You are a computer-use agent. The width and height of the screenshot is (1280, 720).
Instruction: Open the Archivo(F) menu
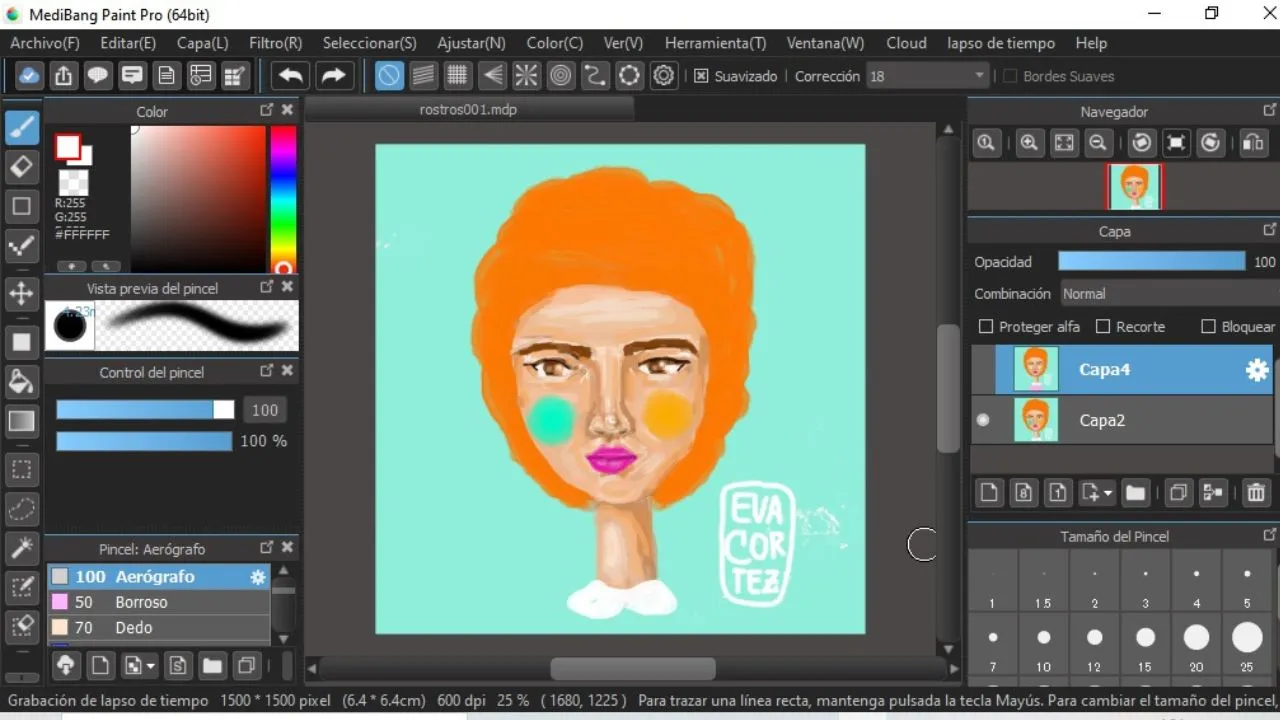pyautogui.click(x=45, y=43)
